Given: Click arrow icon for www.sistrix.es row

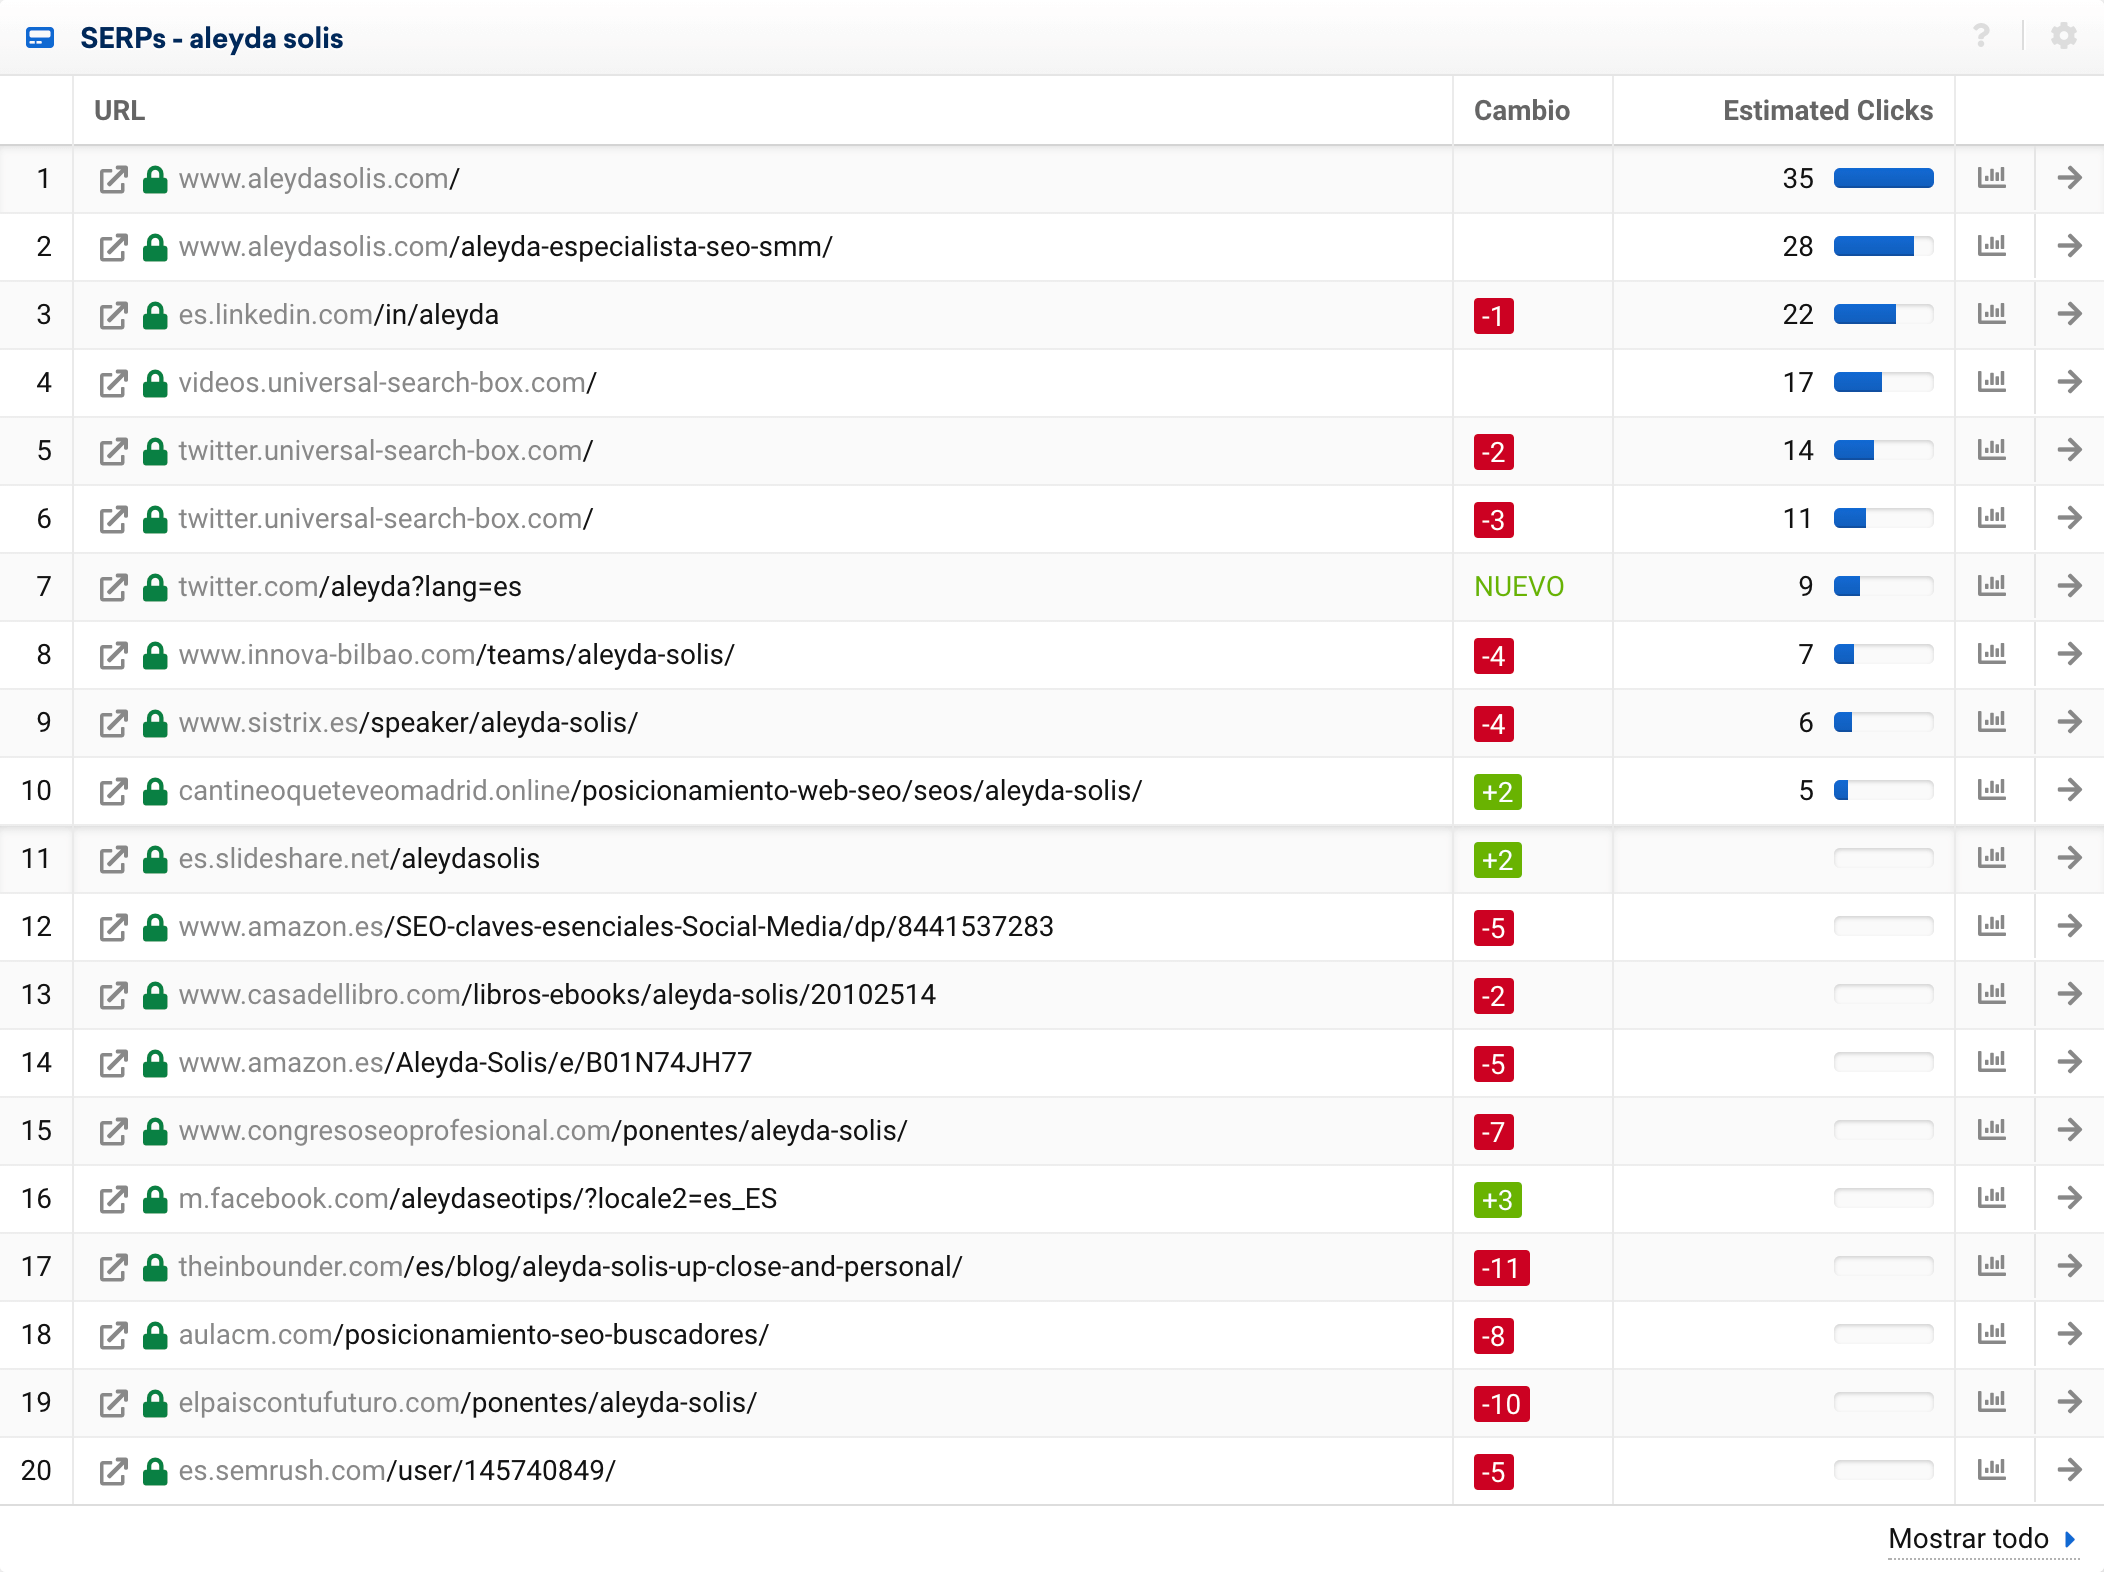Looking at the screenshot, I should click(x=2069, y=723).
